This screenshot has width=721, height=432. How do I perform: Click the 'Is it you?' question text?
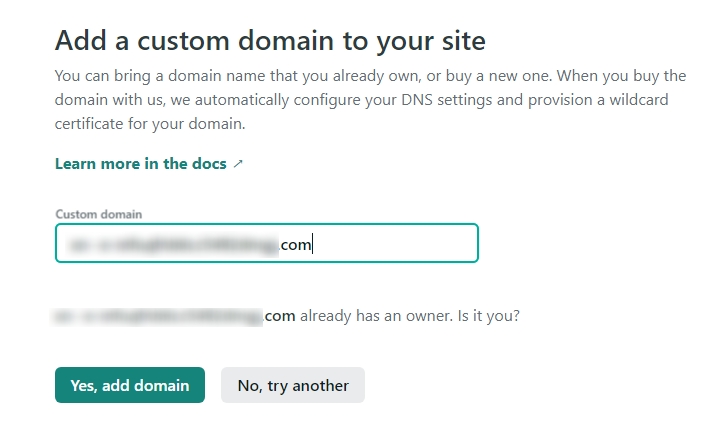[488, 316]
